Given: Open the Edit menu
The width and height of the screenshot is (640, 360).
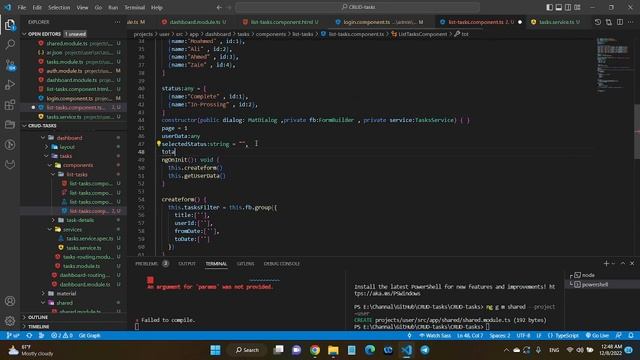Looking at the screenshot, I should pos(37,7).
